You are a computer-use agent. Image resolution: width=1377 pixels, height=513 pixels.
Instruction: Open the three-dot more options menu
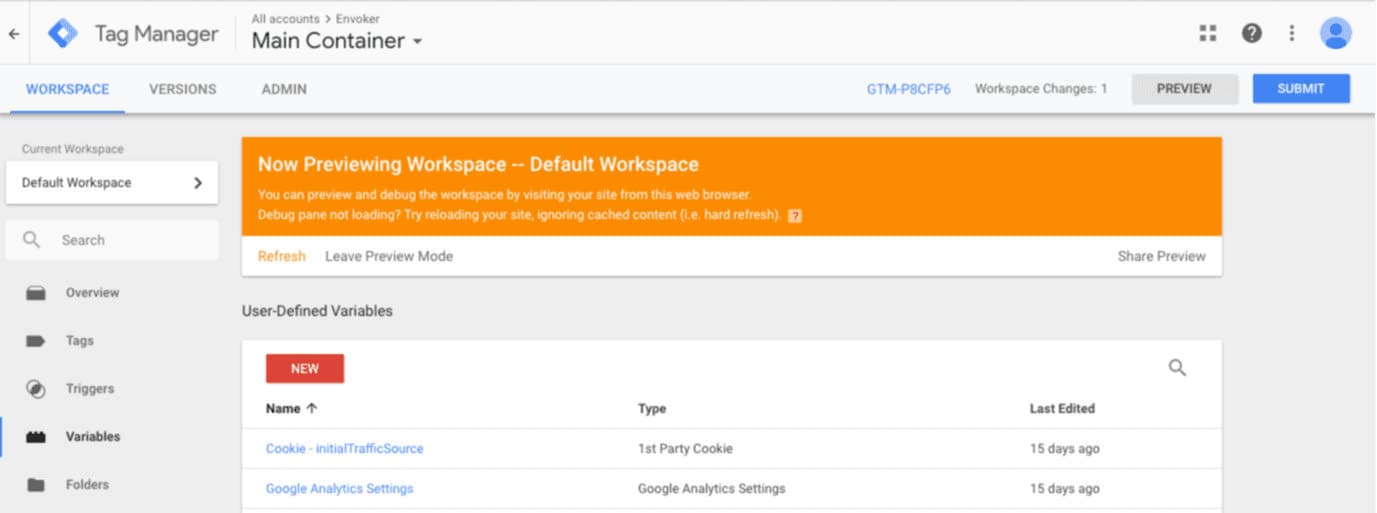click(1292, 33)
